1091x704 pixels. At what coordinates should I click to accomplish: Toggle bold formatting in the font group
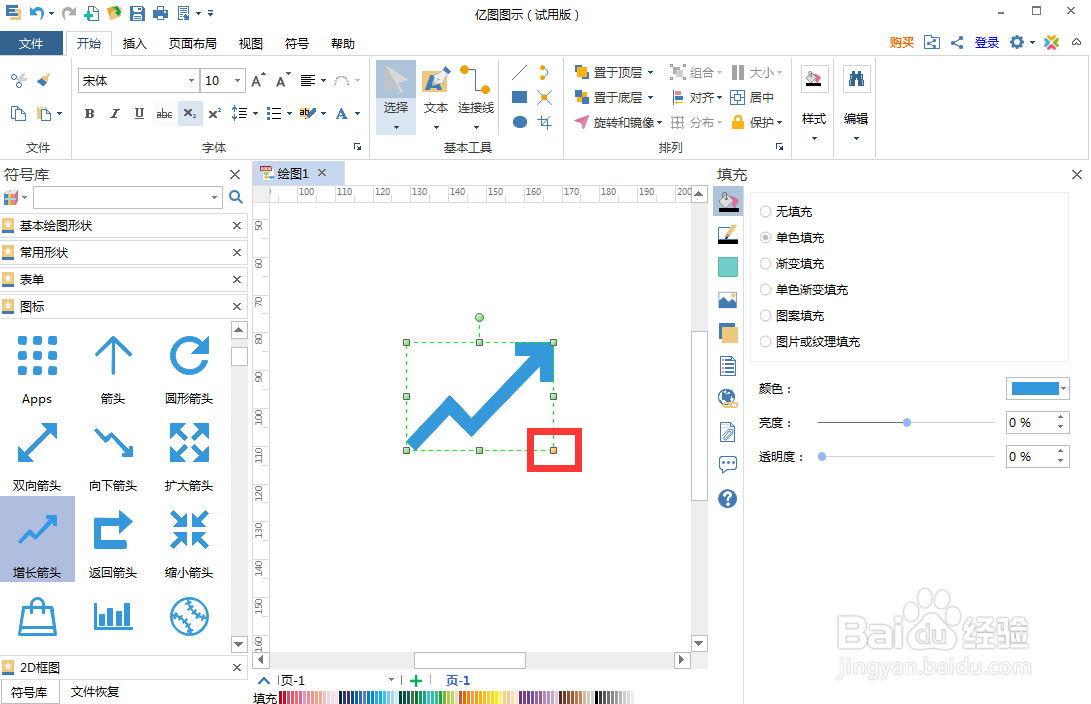[x=89, y=114]
